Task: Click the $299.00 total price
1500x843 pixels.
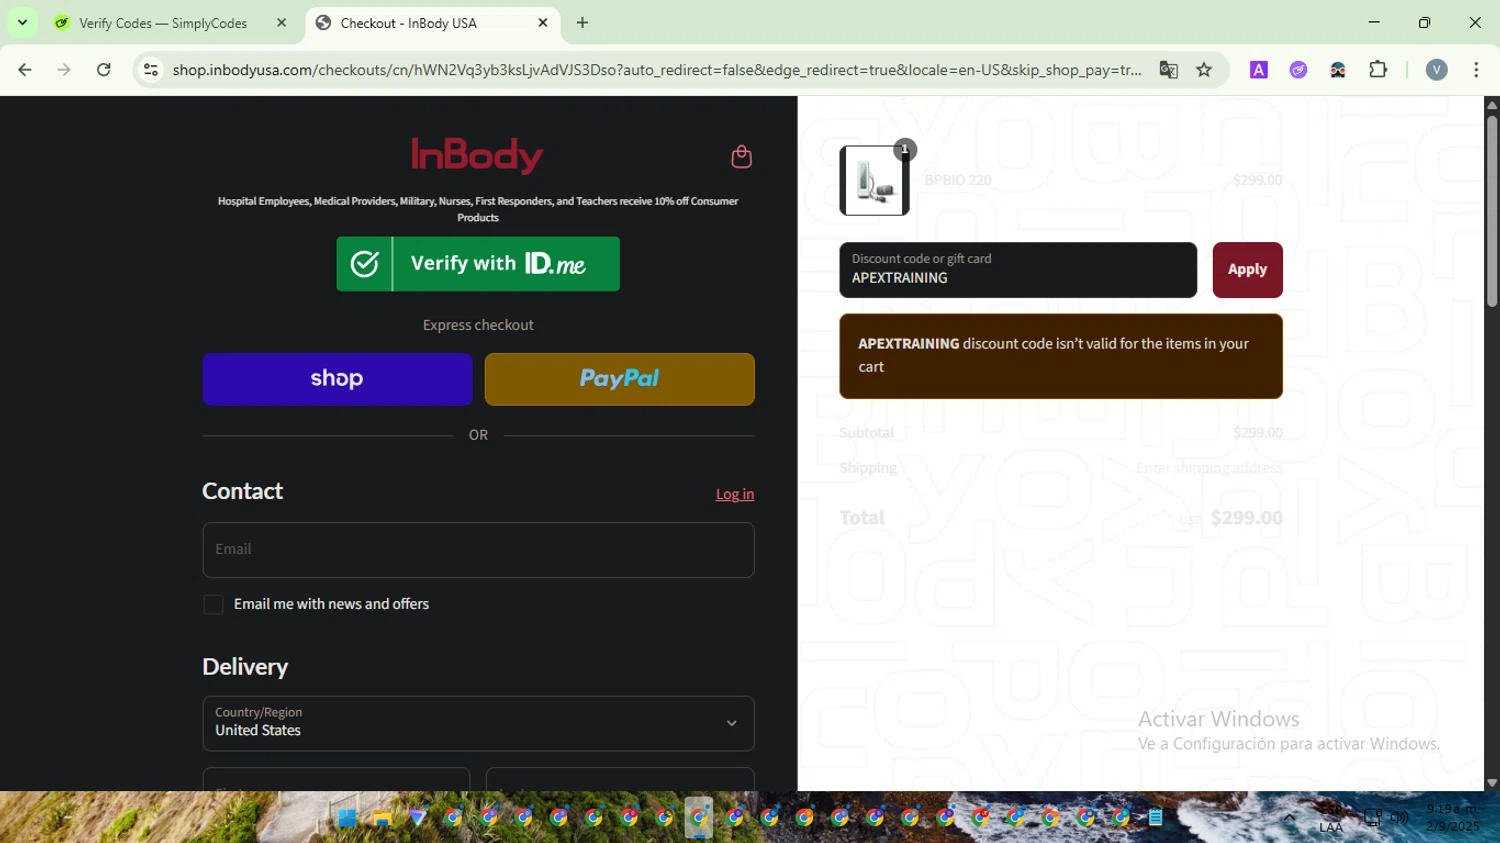Action: (x=1246, y=518)
